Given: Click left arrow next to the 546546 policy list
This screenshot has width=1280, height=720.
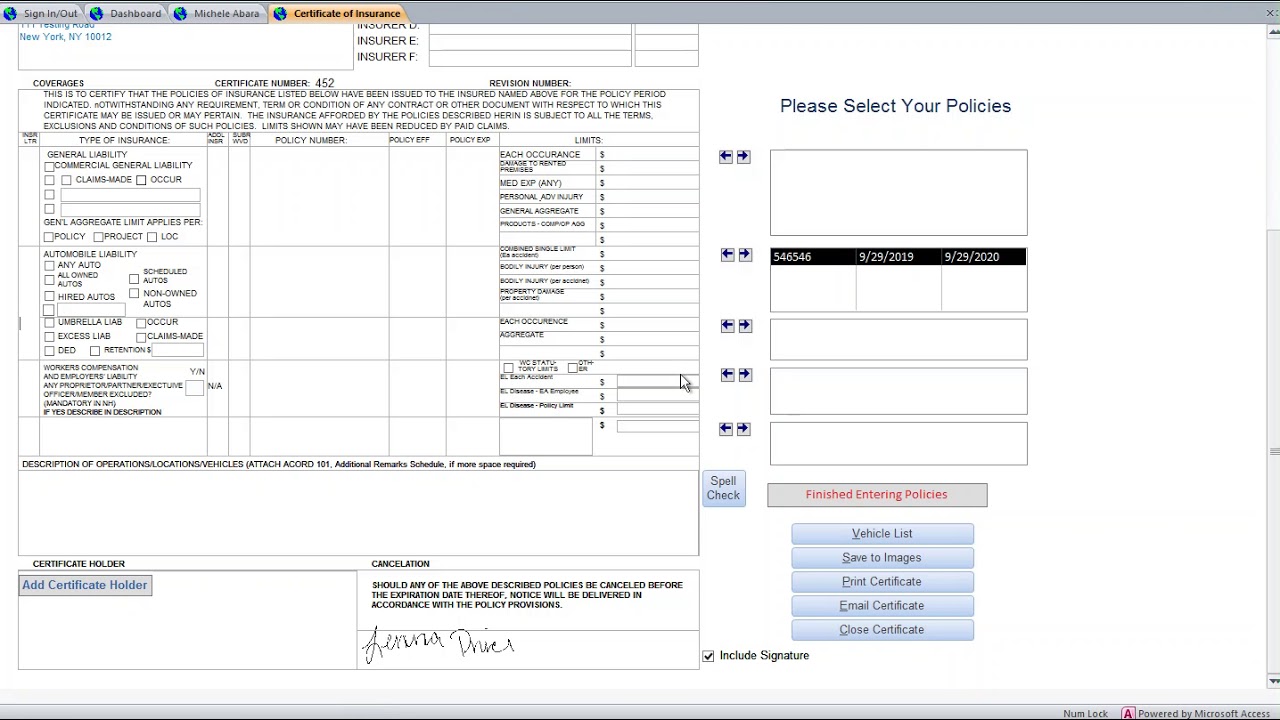Looking at the screenshot, I should (728, 255).
